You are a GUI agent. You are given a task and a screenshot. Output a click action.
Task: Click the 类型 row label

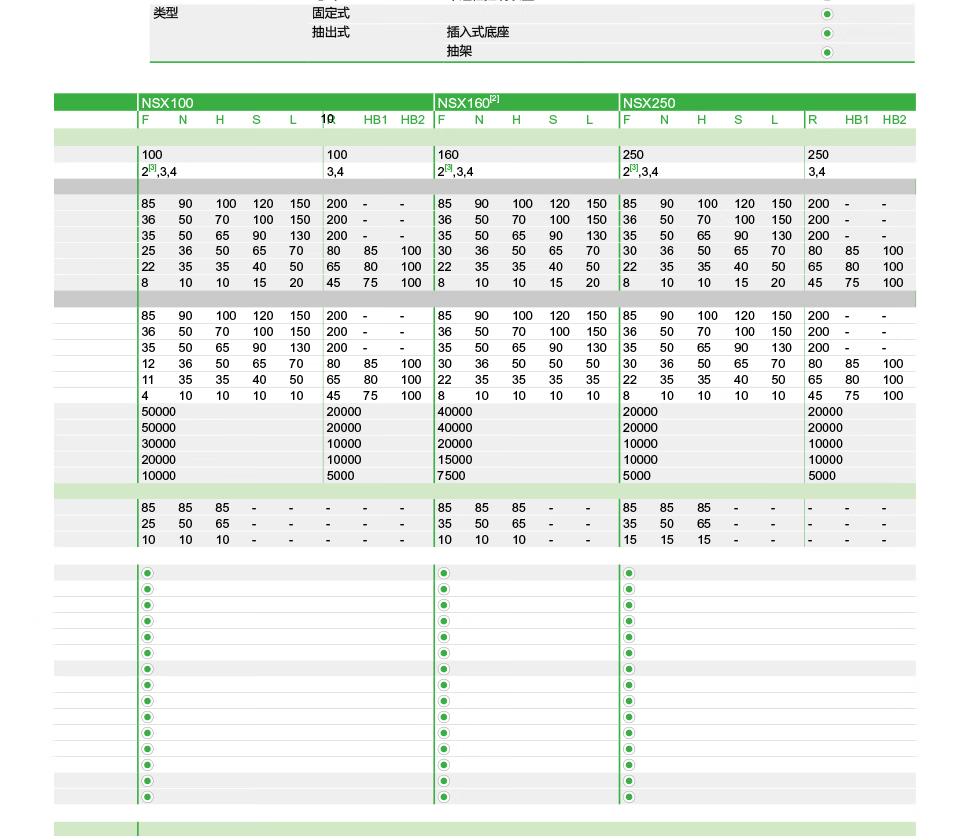coord(166,13)
